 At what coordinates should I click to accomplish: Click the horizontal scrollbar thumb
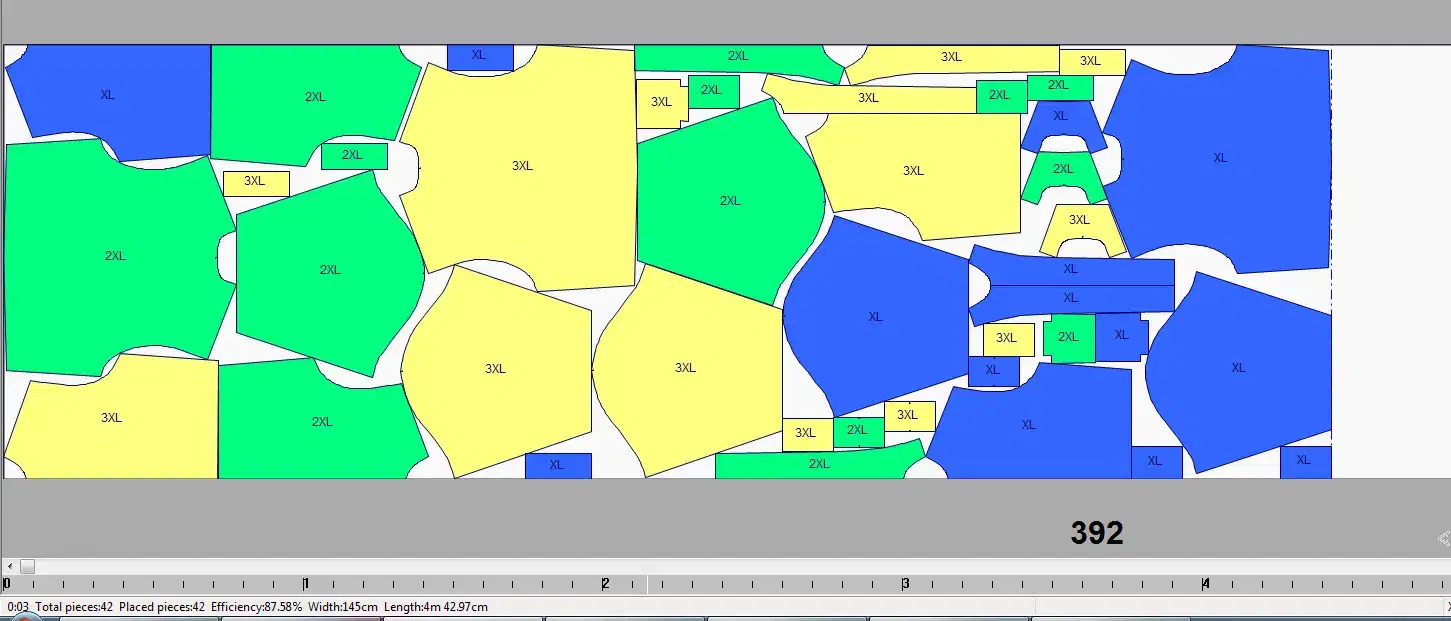coord(27,567)
